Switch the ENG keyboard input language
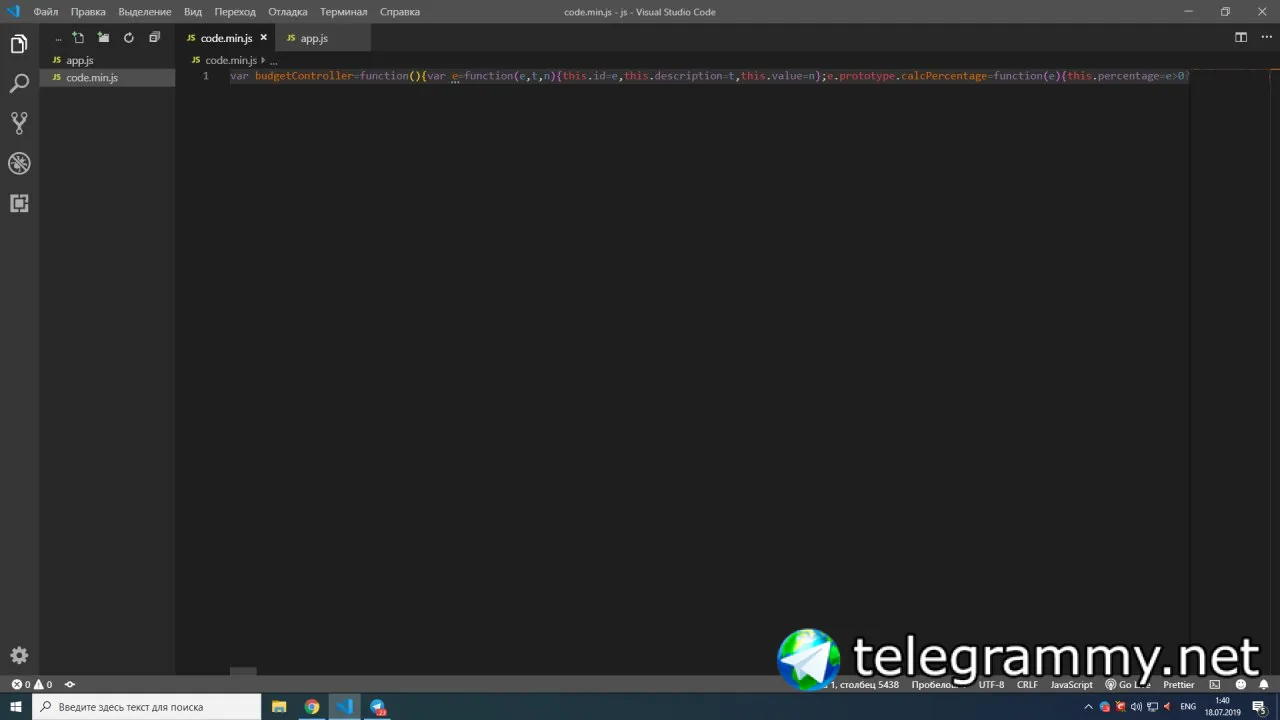The height and width of the screenshot is (720, 1280). 1188,707
